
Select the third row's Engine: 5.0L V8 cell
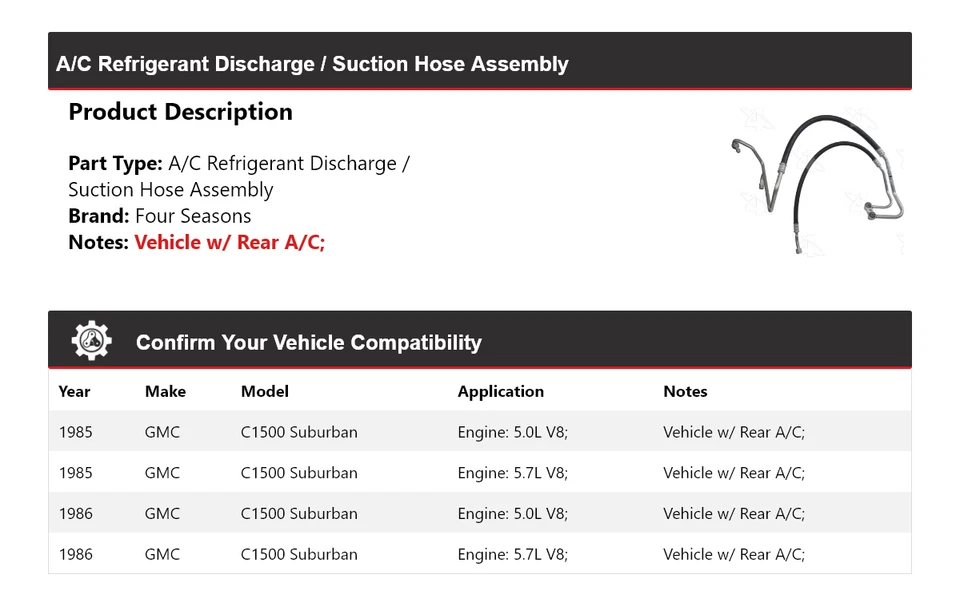[512, 514]
